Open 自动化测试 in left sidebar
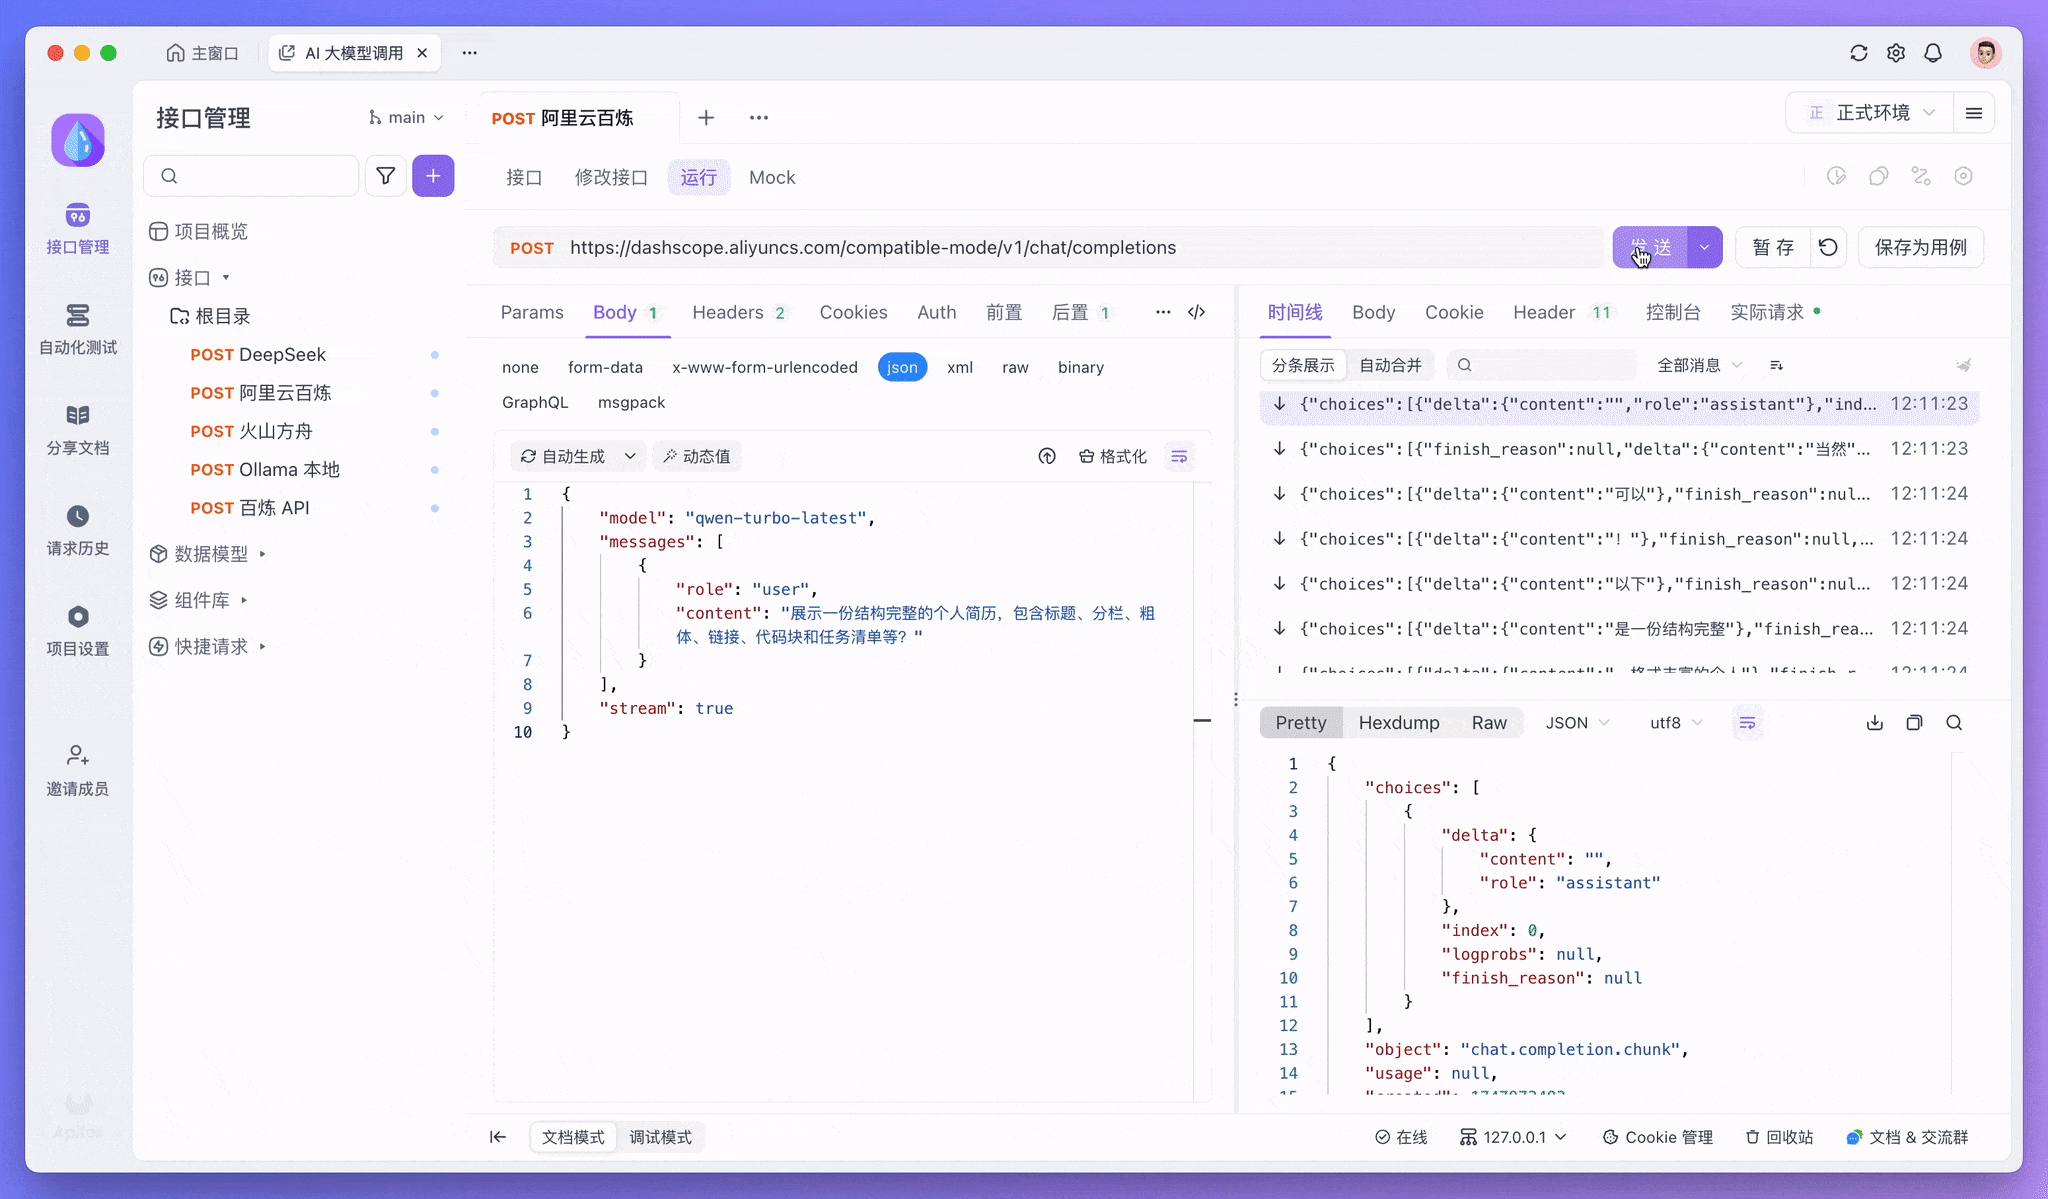Viewport: 2048px width, 1199px height. (x=78, y=329)
